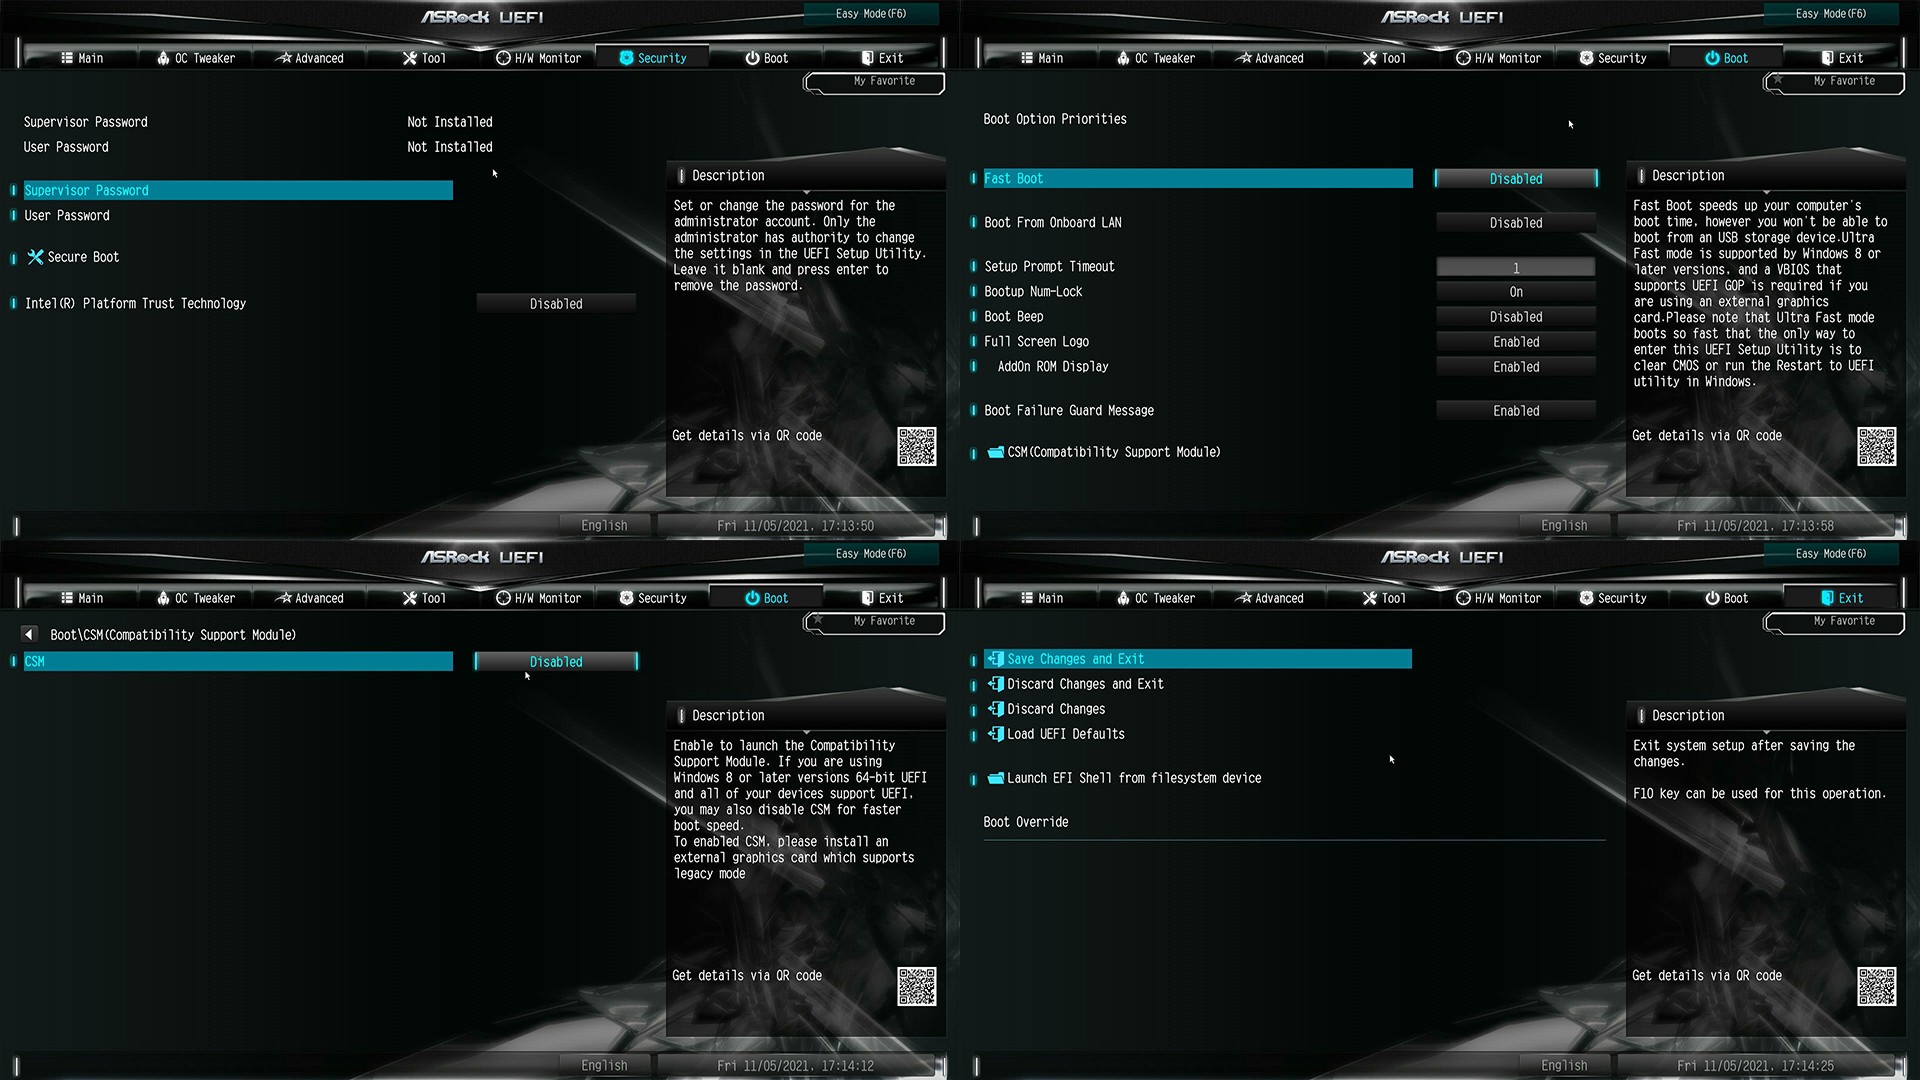1920x1080 pixels.
Task: Click the Discard Changes and Exit icon
Action: click(x=995, y=684)
